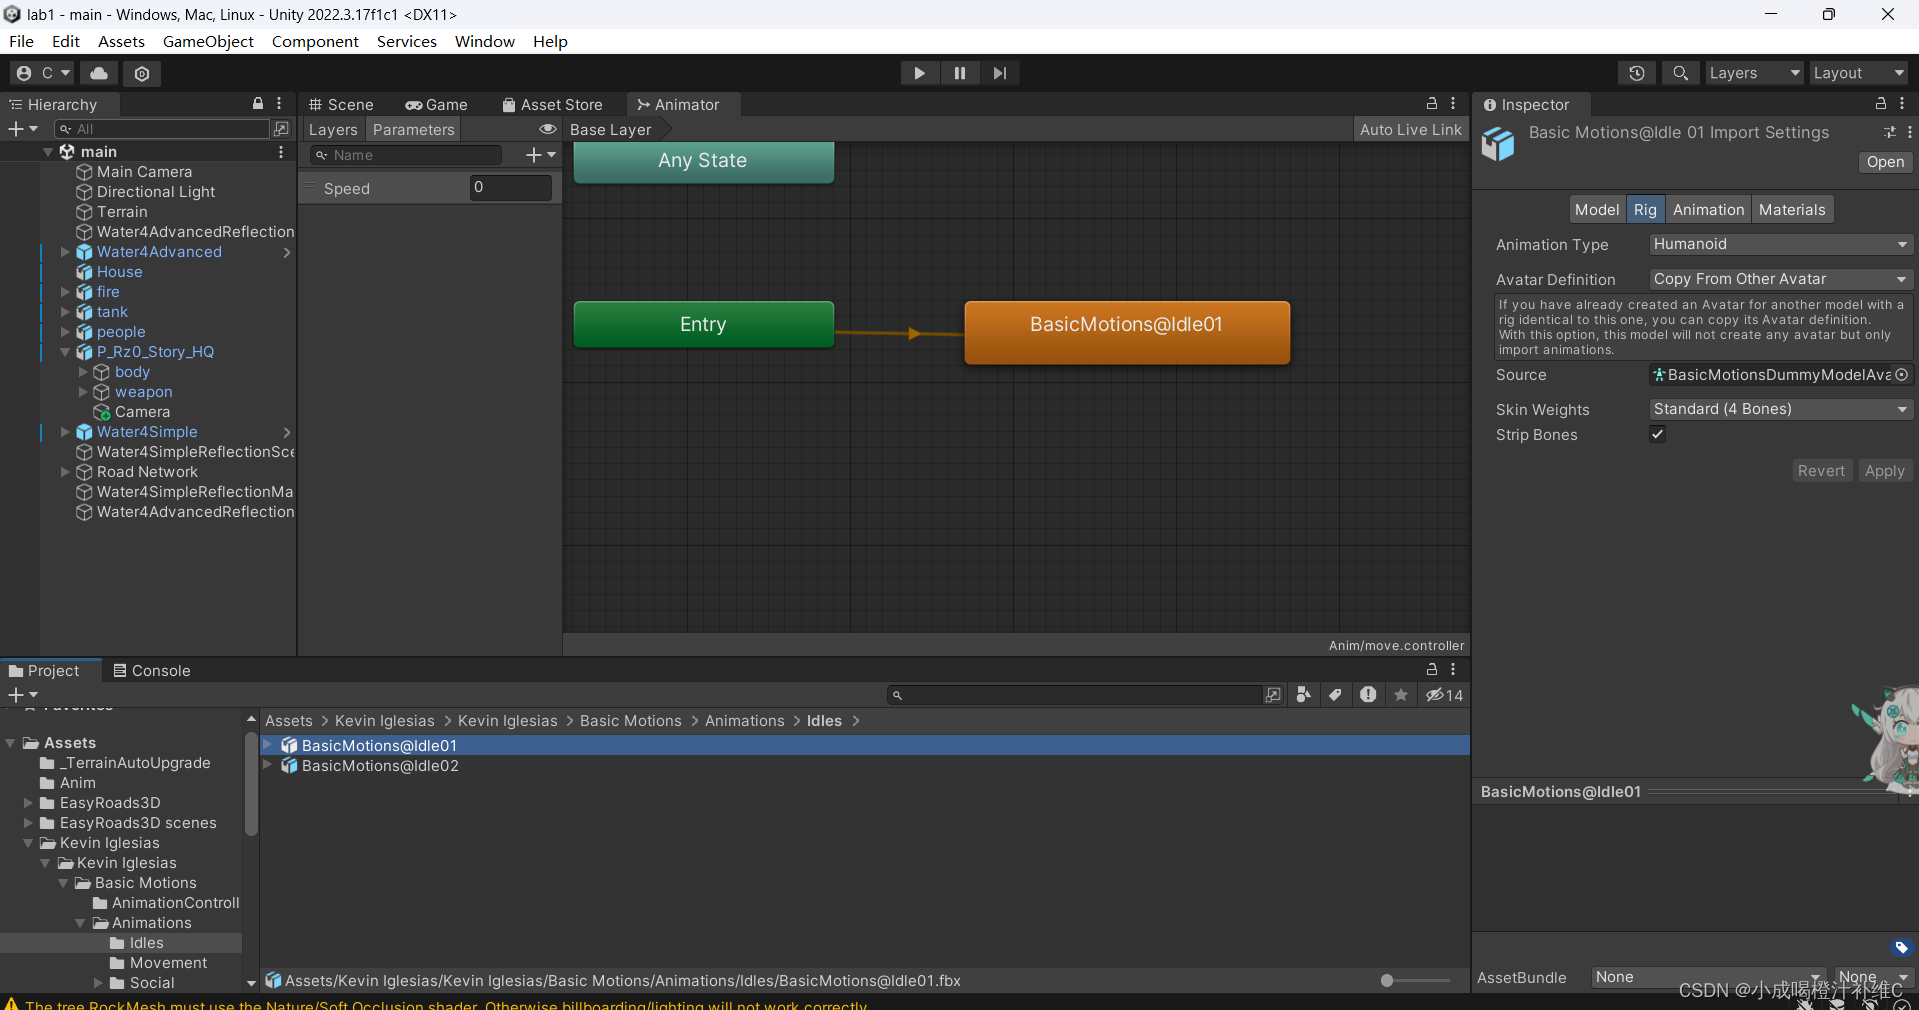
Task: Switch to the Animation tab in Inspector
Action: point(1707,210)
